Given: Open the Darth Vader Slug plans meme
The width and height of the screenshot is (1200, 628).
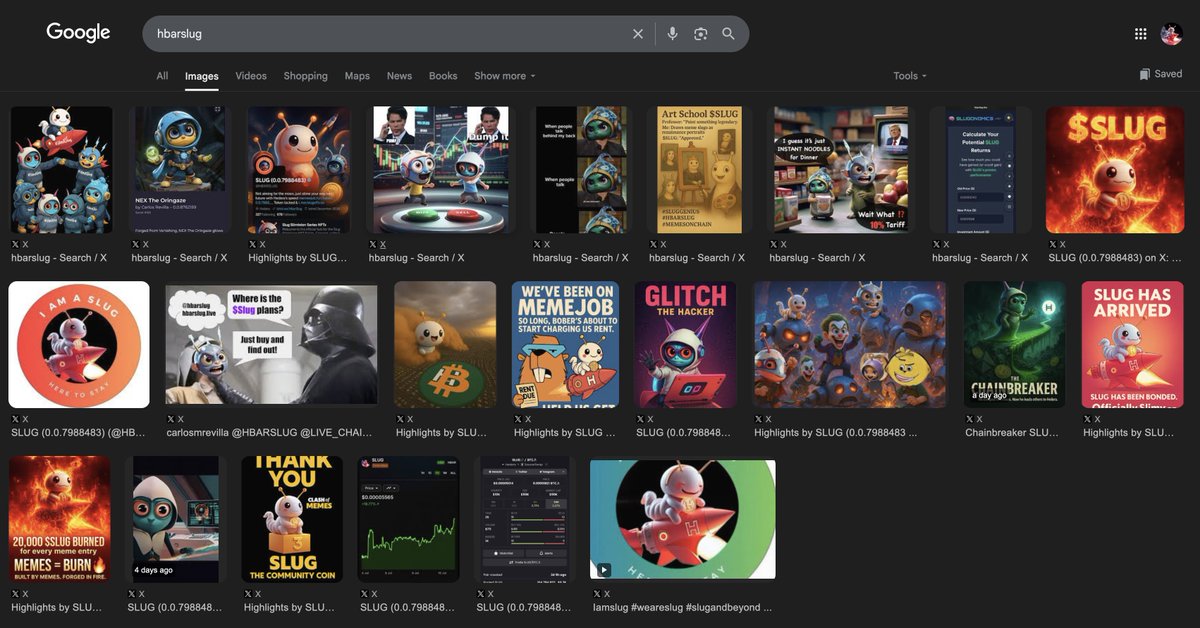Looking at the screenshot, I should 272,345.
